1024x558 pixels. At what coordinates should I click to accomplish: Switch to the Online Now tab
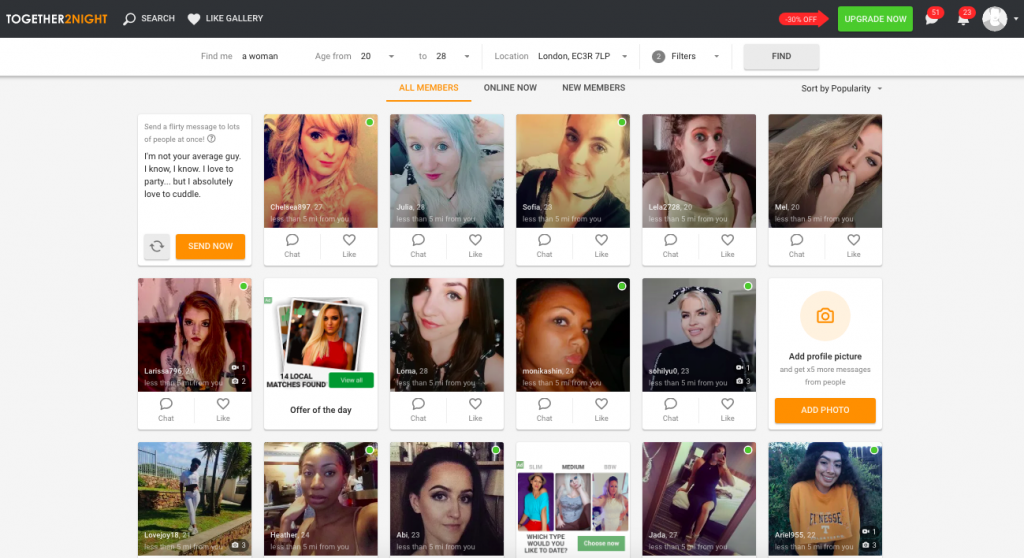(x=510, y=88)
